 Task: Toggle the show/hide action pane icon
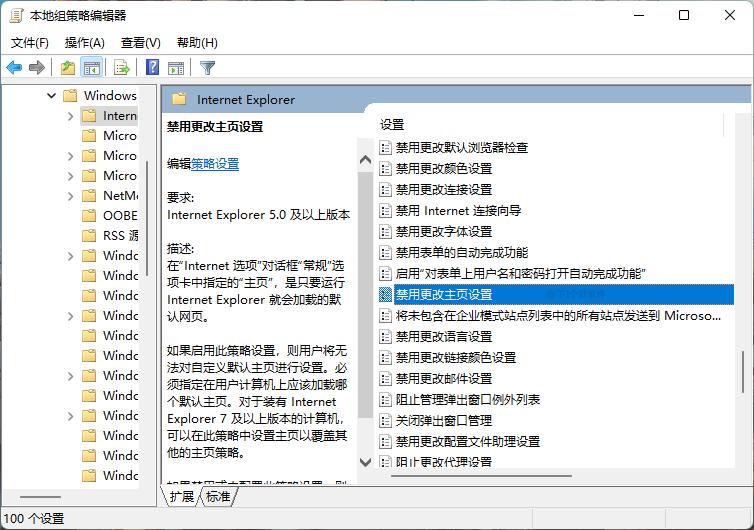click(x=176, y=68)
